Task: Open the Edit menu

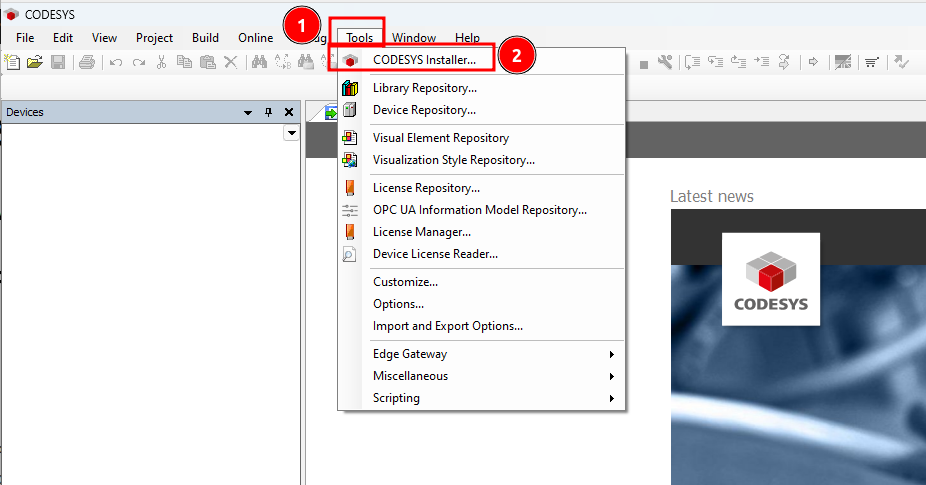Action: [x=63, y=38]
